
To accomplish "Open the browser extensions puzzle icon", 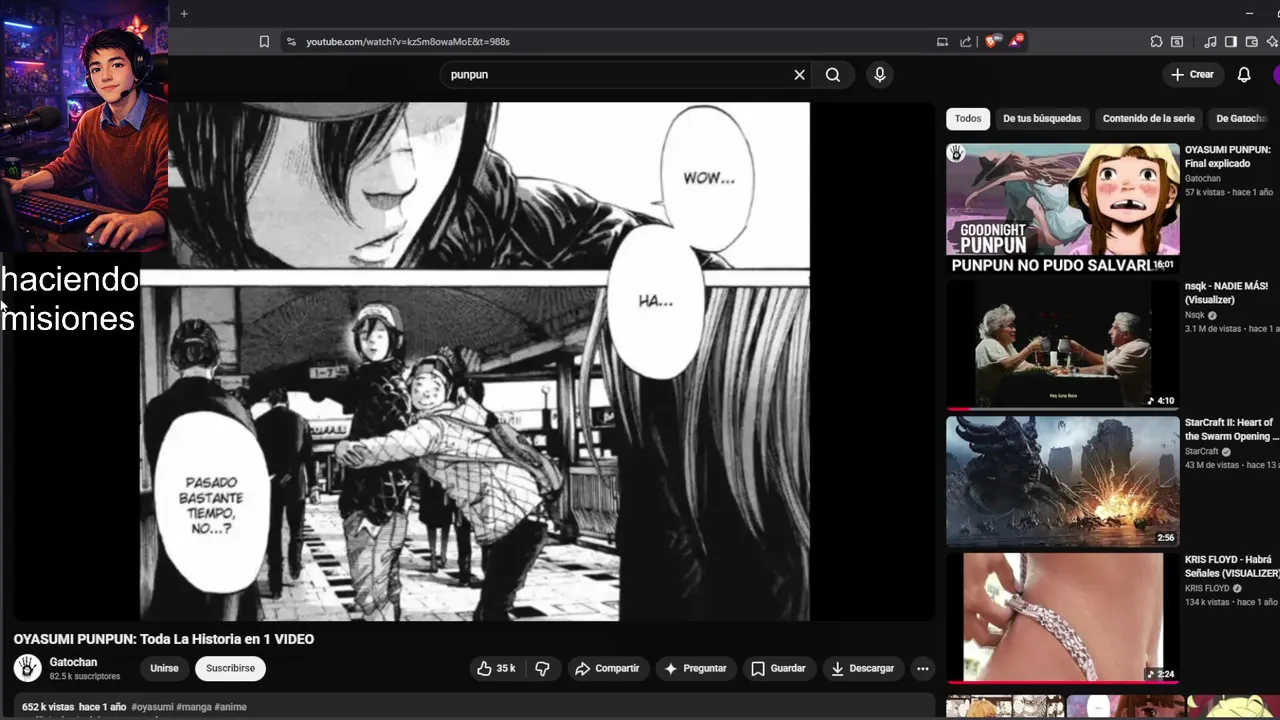I will (x=1157, y=42).
